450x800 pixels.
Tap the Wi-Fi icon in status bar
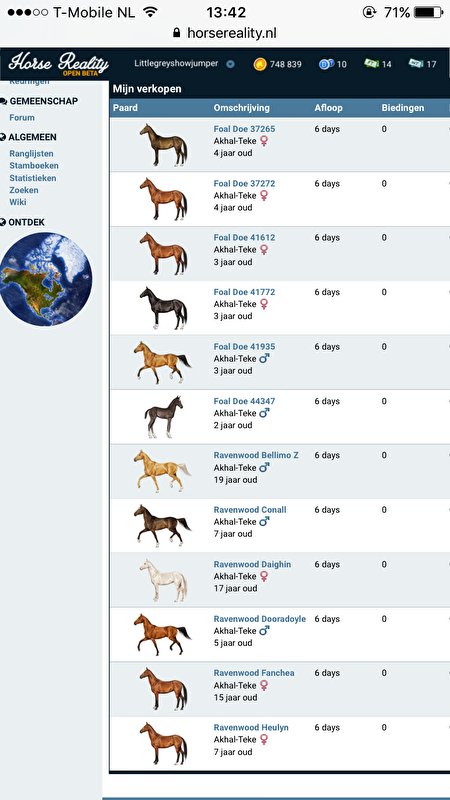[x=150, y=12]
